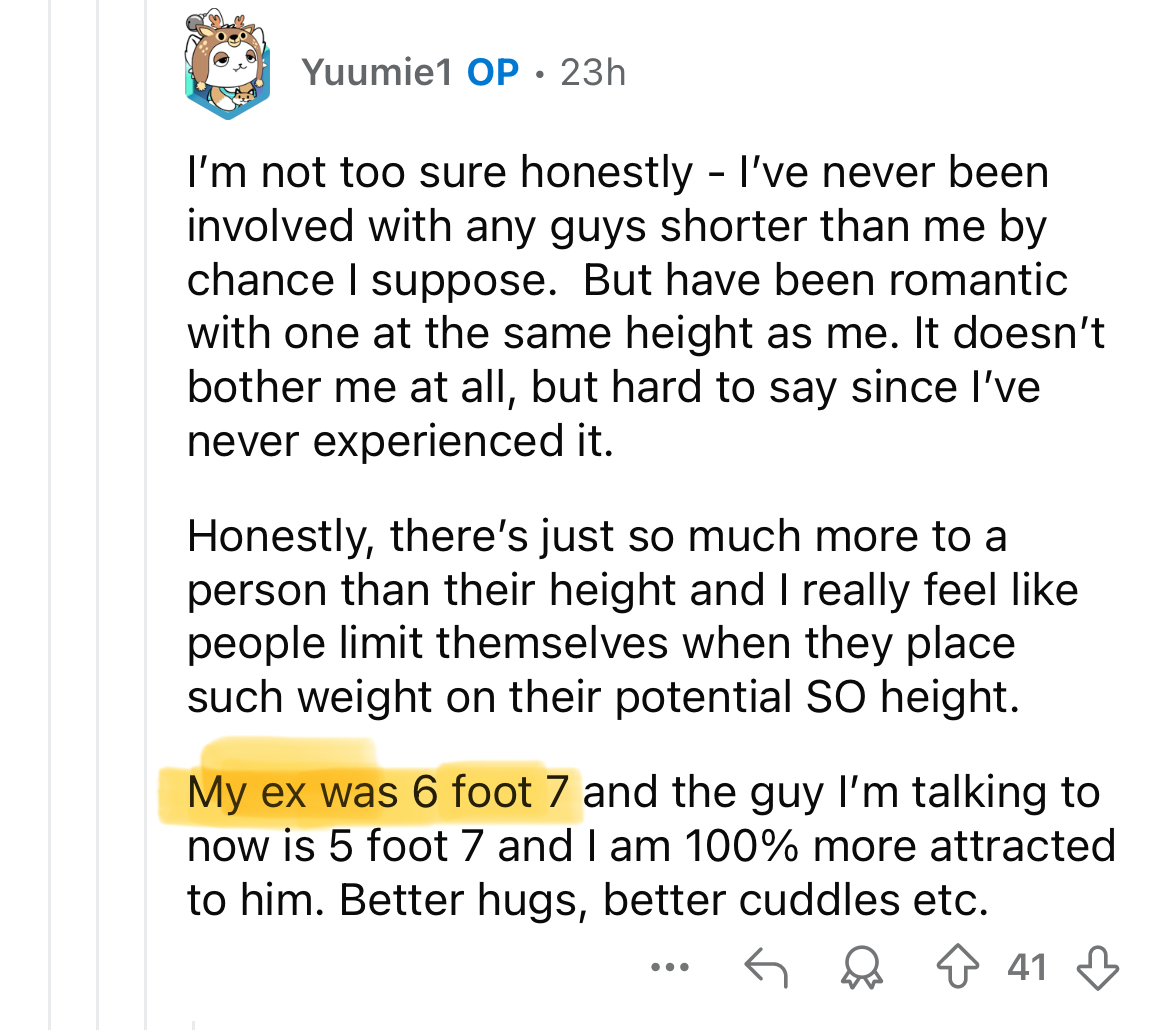Click the 23h comment timestamp

coord(593,72)
